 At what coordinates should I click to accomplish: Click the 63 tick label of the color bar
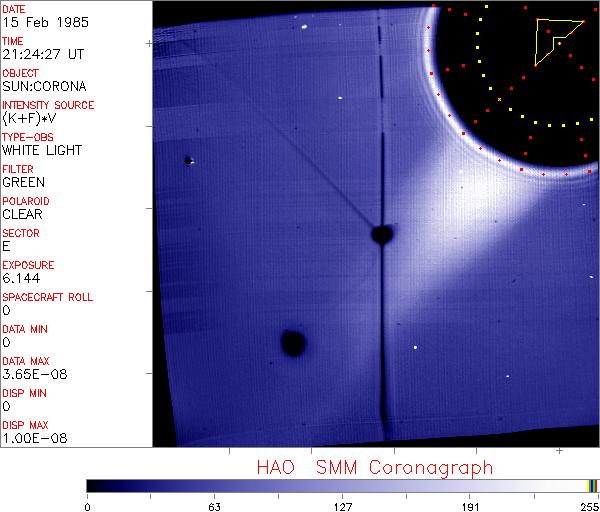point(215,507)
